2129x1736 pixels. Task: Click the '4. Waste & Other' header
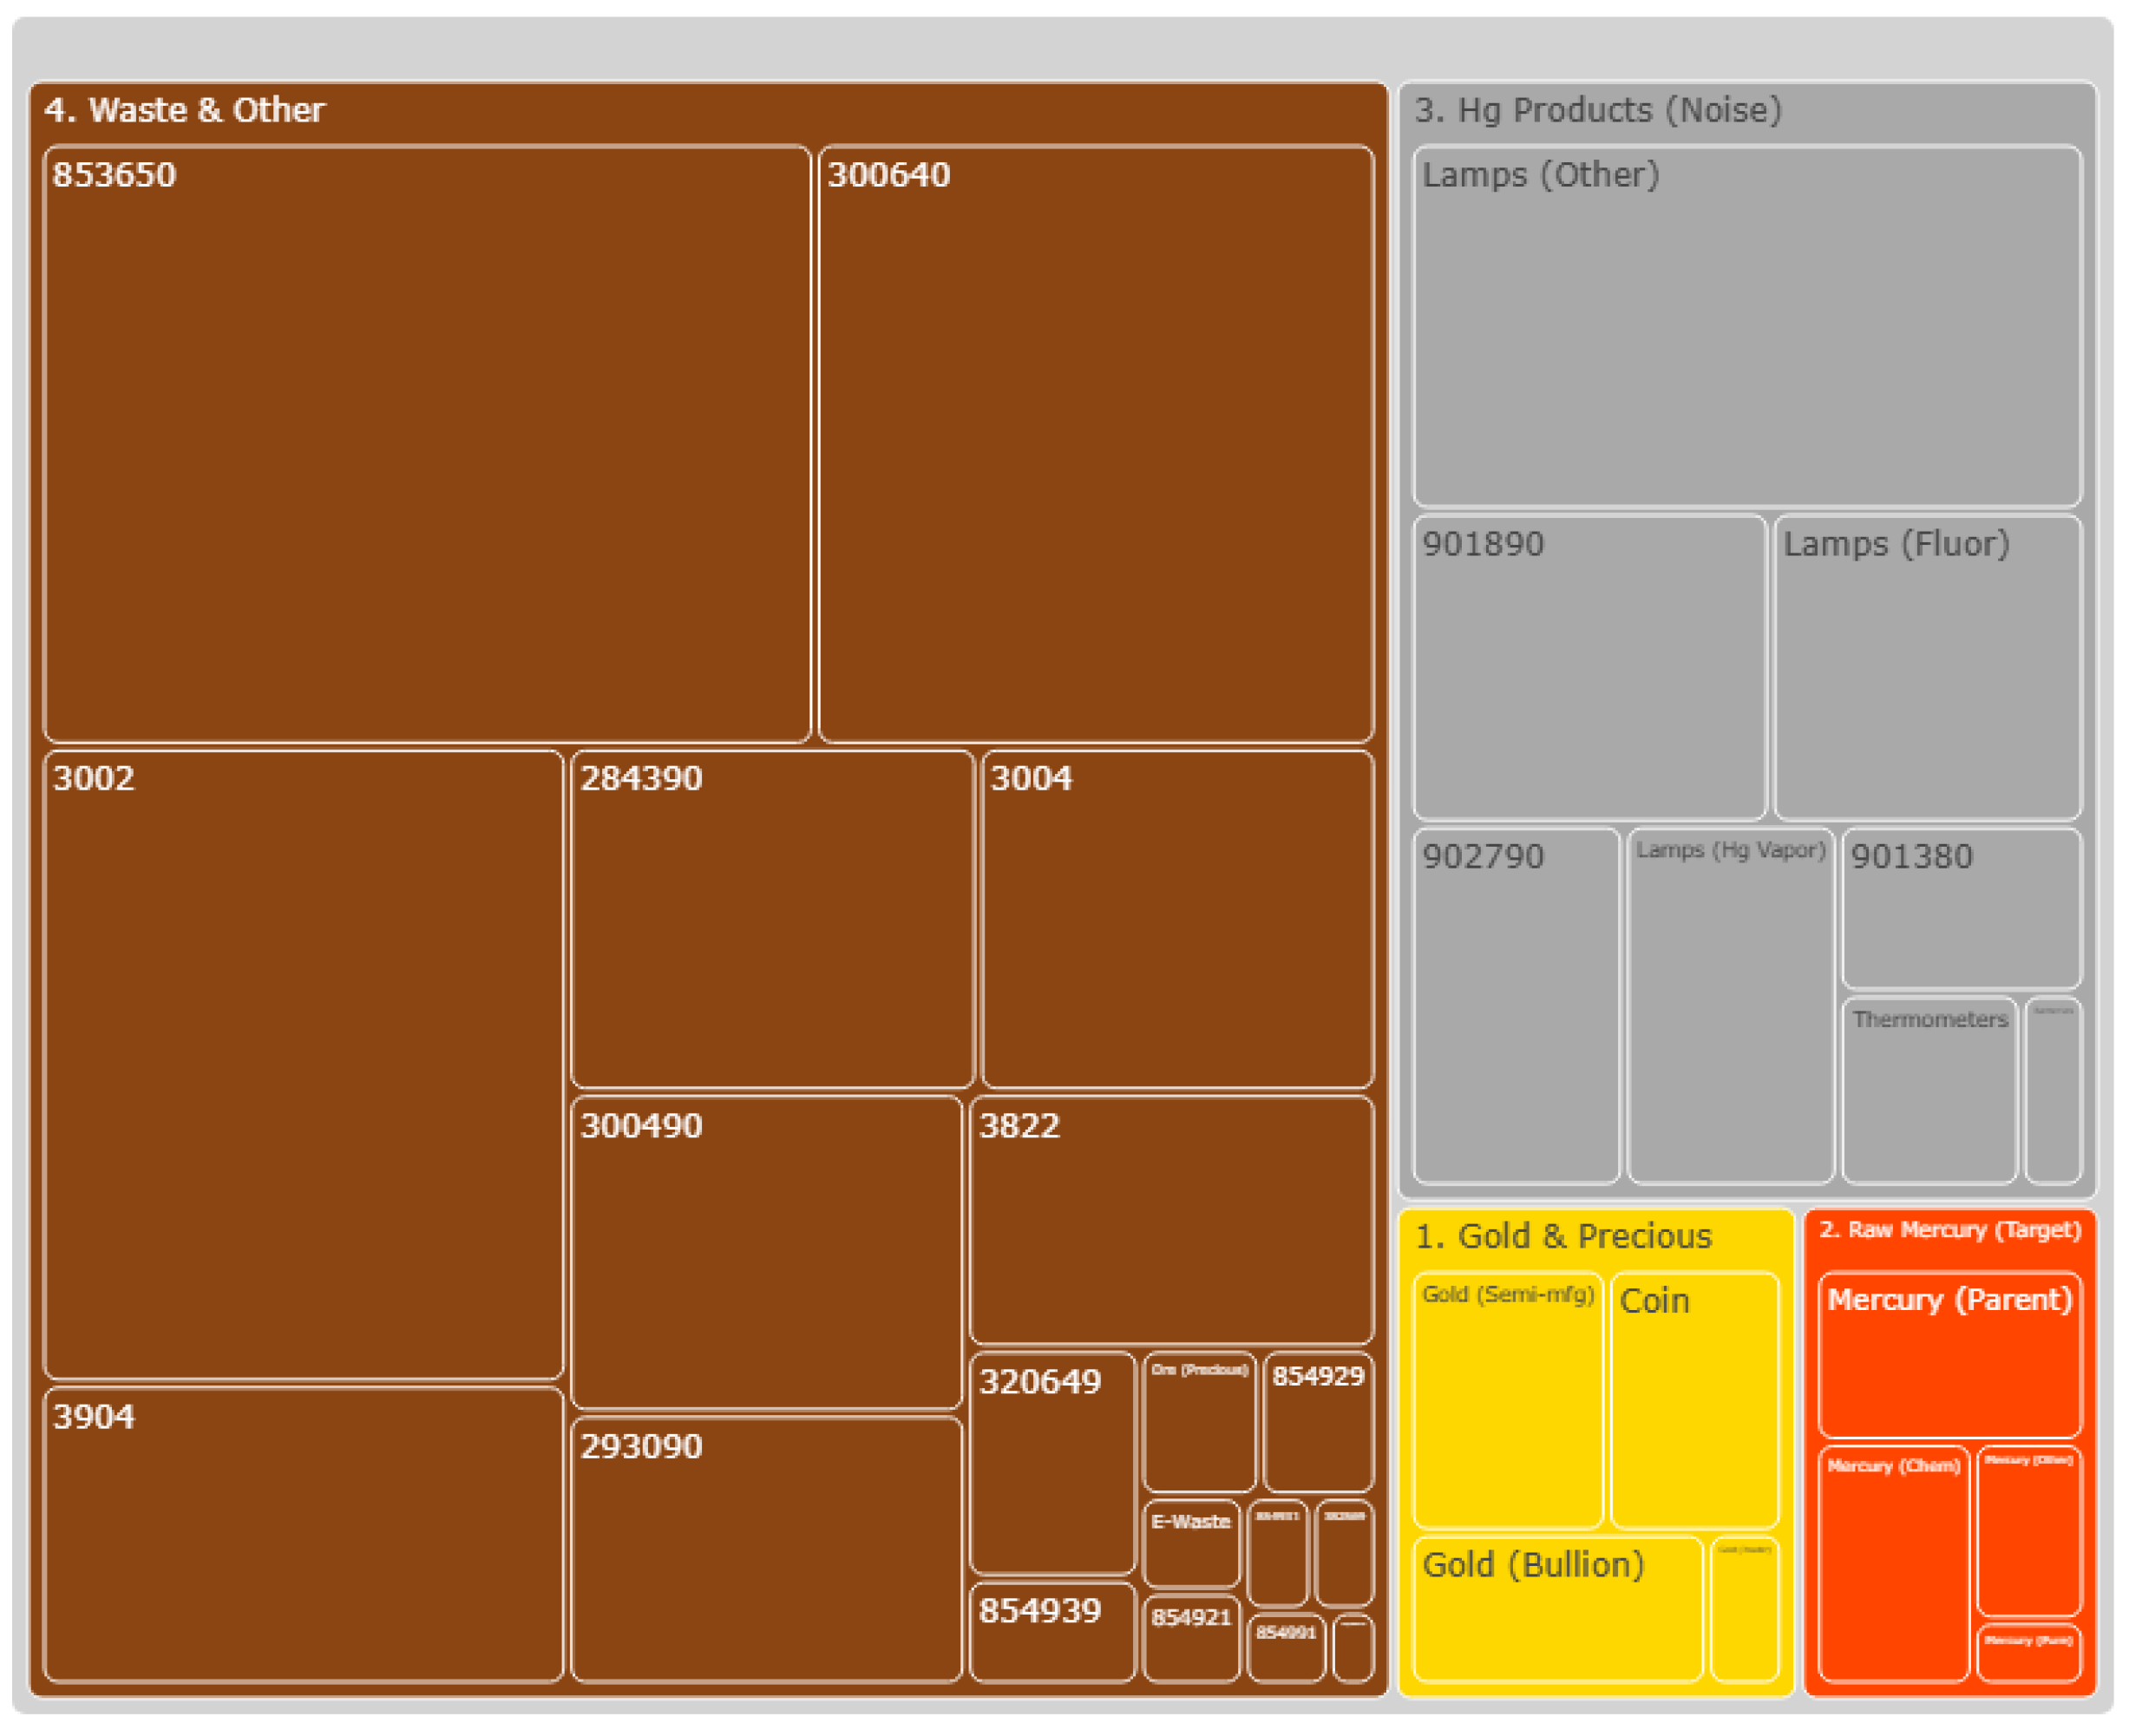(185, 110)
